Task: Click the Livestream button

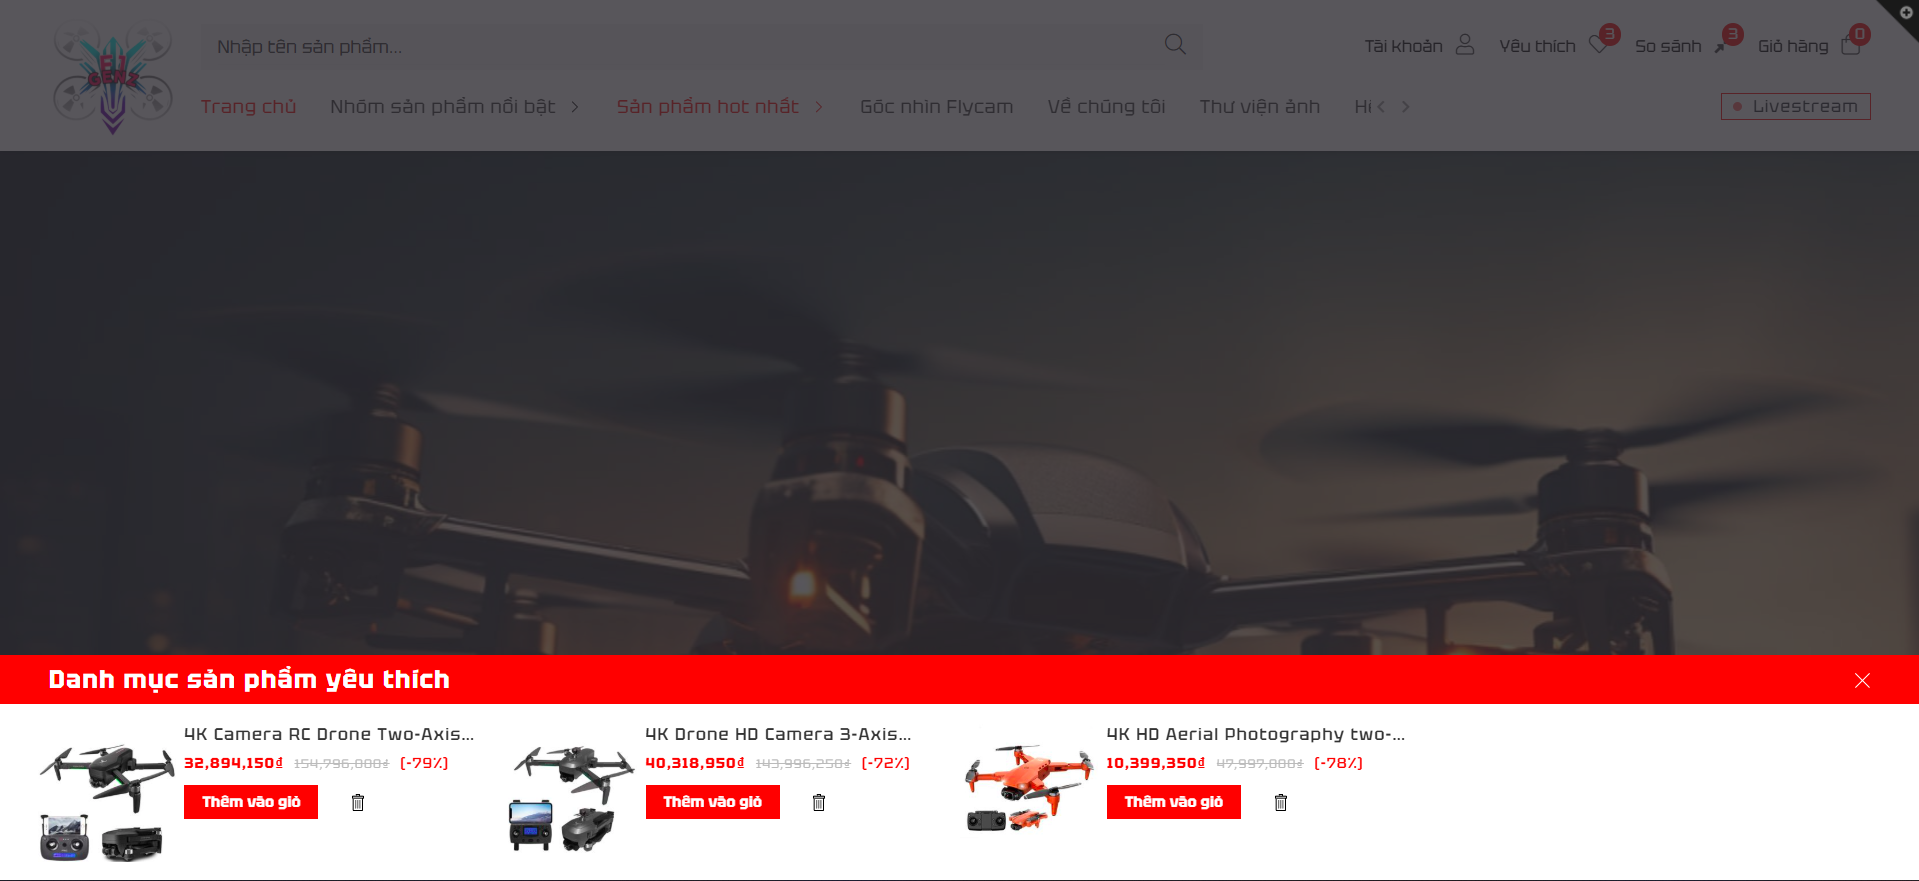Action: [1795, 107]
